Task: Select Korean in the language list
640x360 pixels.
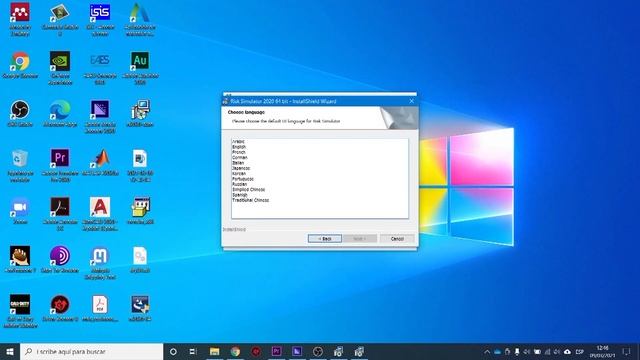Action: [x=239, y=173]
